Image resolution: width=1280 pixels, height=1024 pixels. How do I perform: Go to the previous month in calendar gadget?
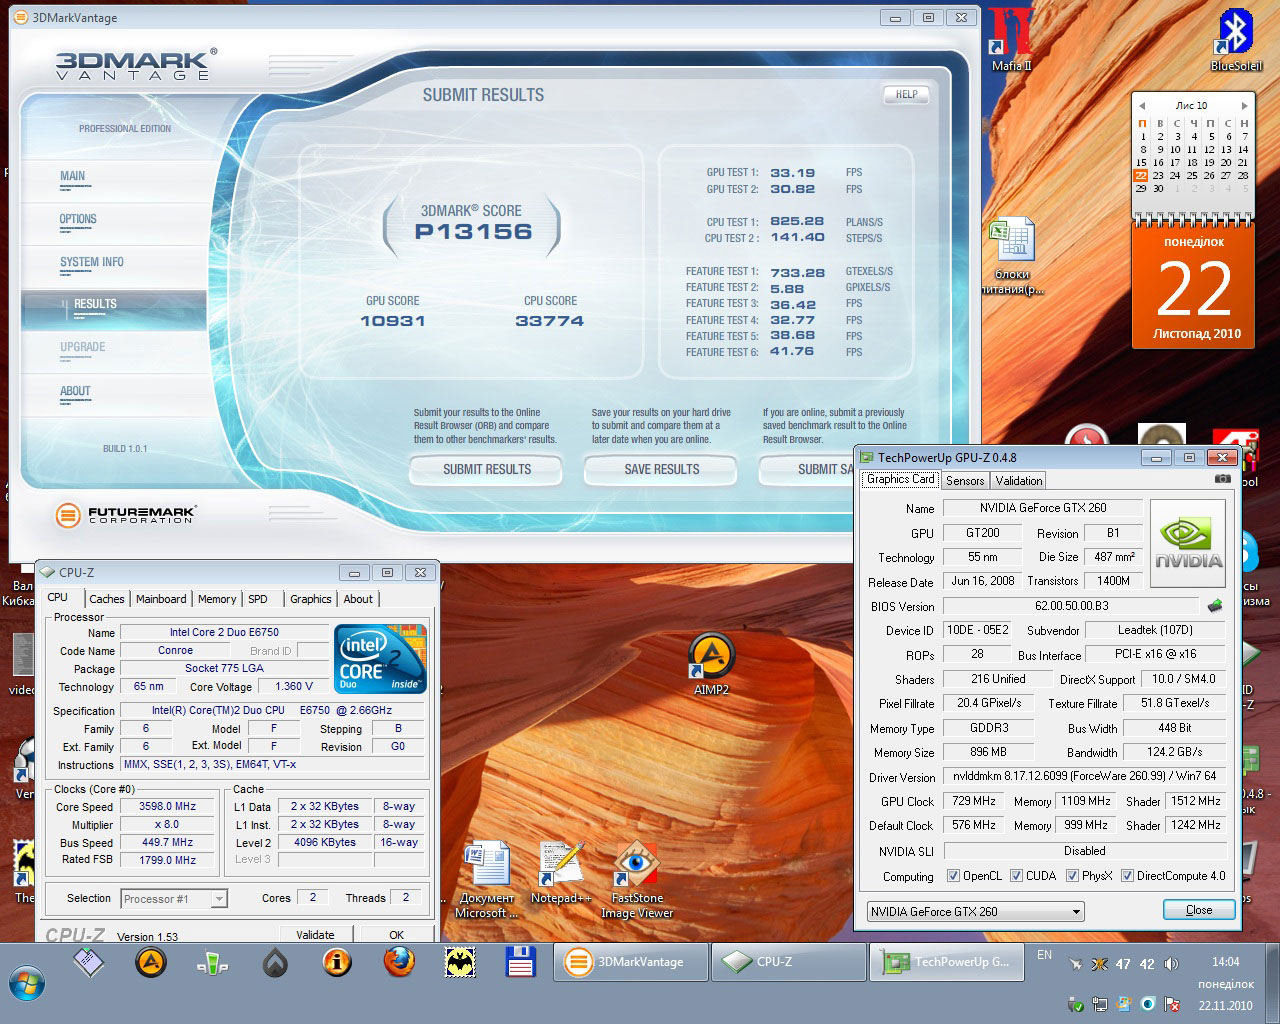coord(1142,105)
